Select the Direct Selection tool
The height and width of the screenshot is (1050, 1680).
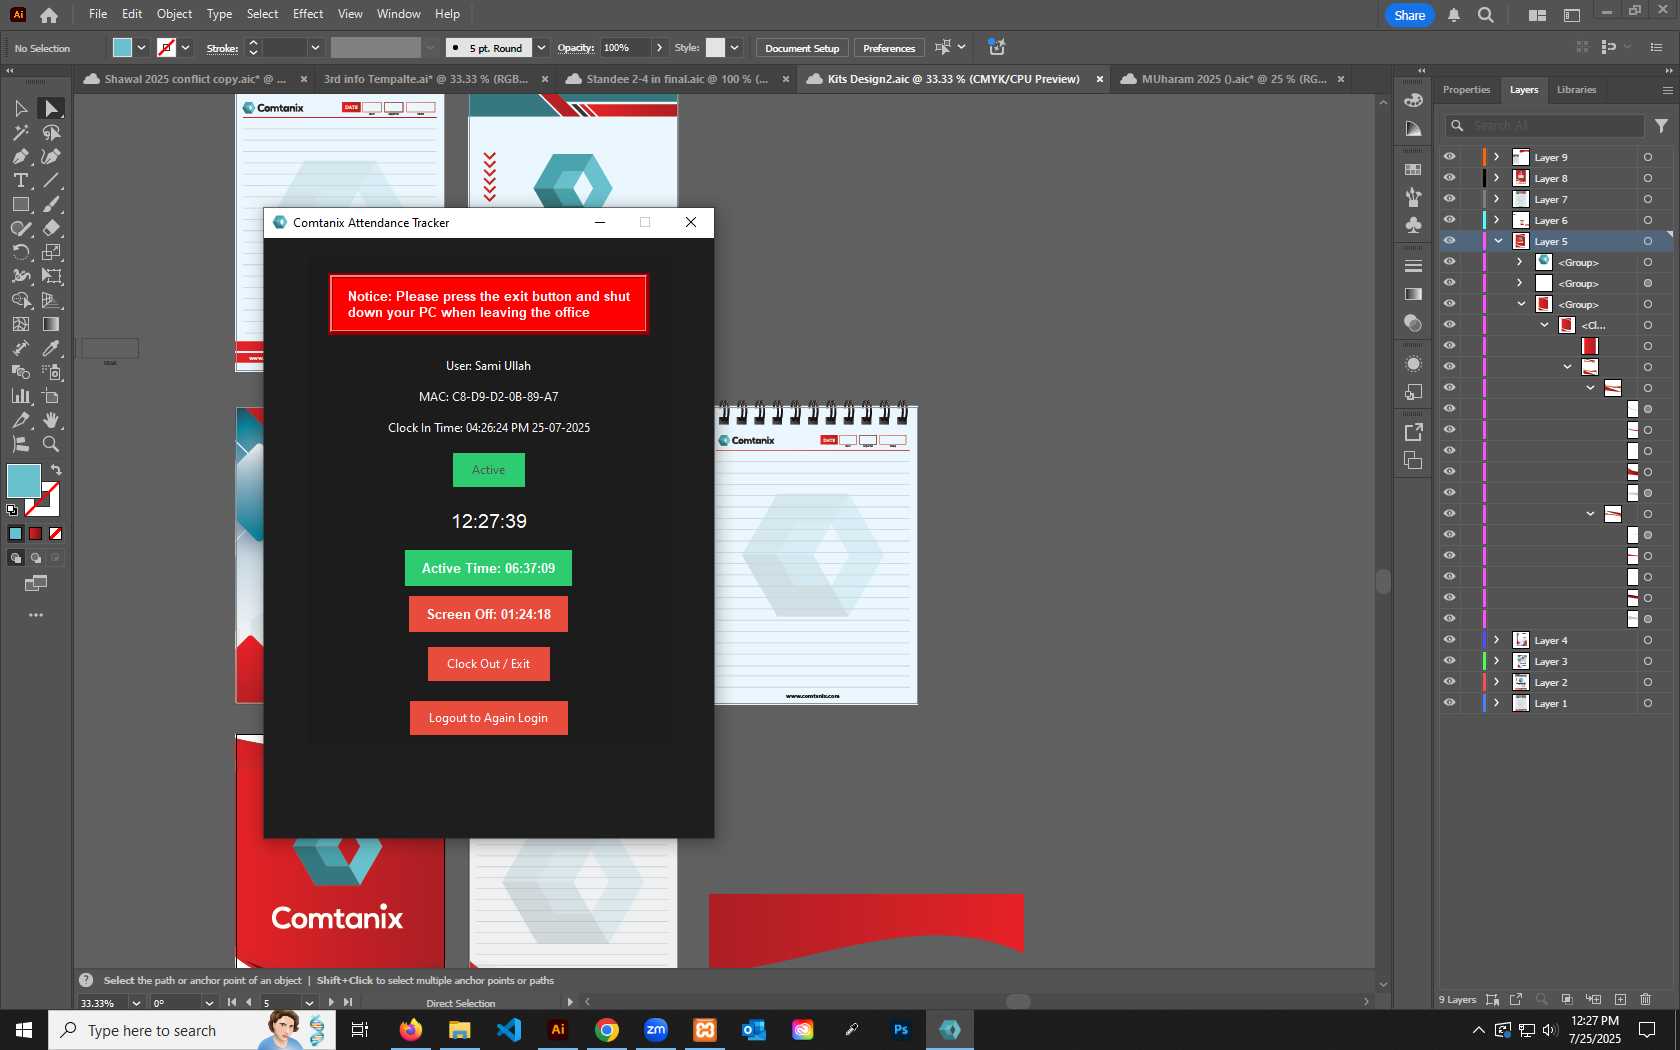(51, 108)
